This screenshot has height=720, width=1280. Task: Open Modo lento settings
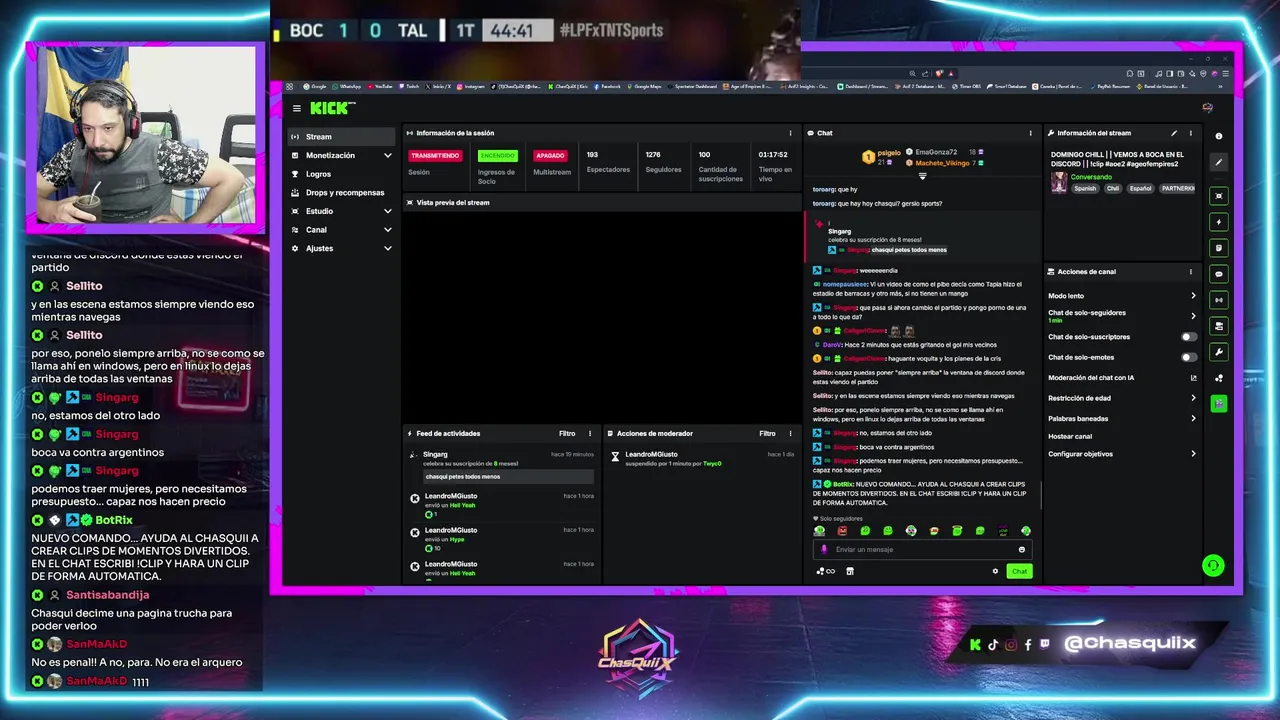coord(1121,296)
